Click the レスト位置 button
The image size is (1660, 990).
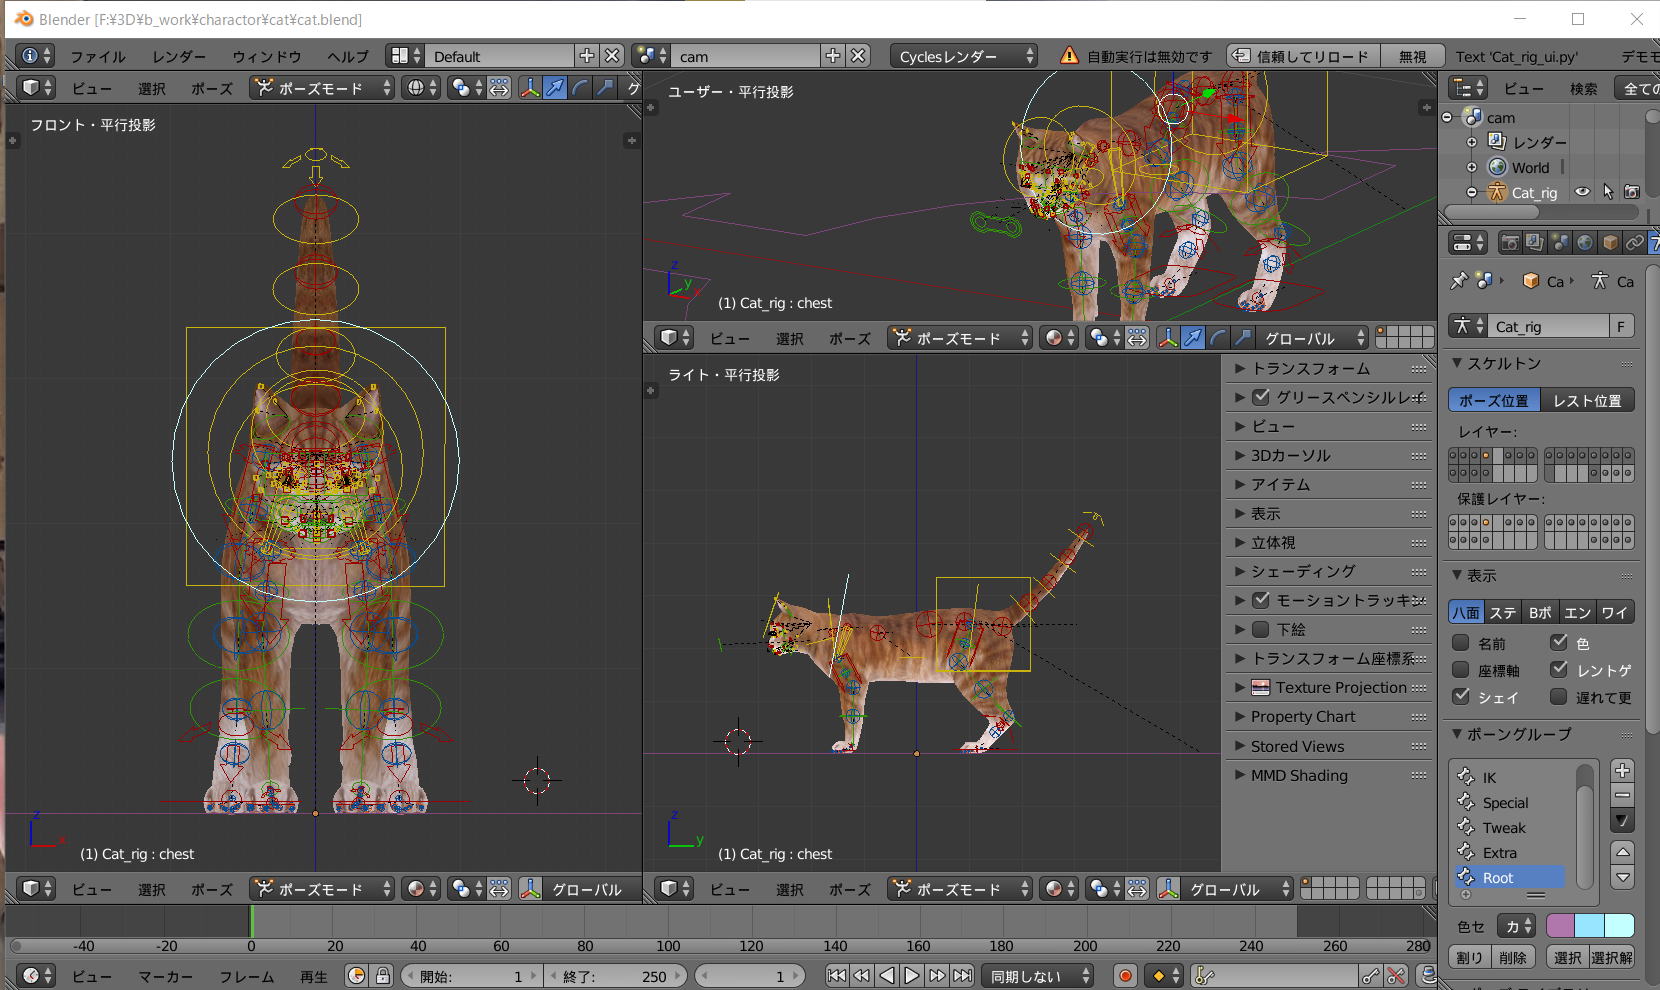pos(1587,401)
